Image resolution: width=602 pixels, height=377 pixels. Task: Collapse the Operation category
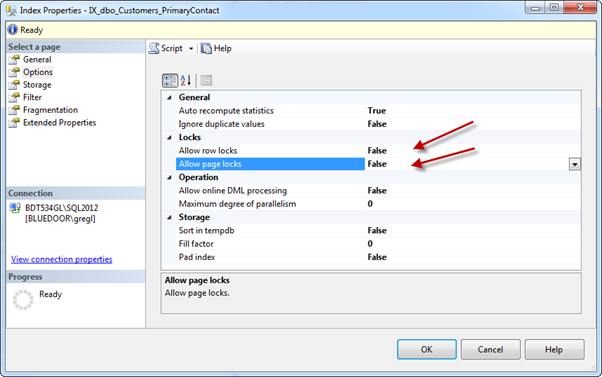click(169, 177)
